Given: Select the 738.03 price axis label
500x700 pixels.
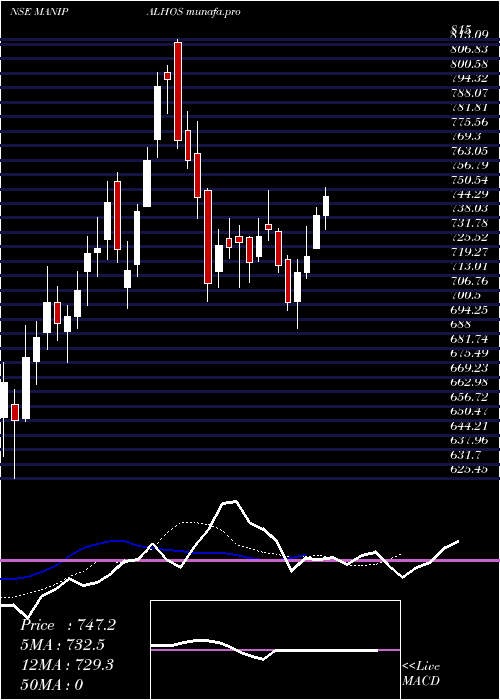Looking at the screenshot, I should pos(469,208).
